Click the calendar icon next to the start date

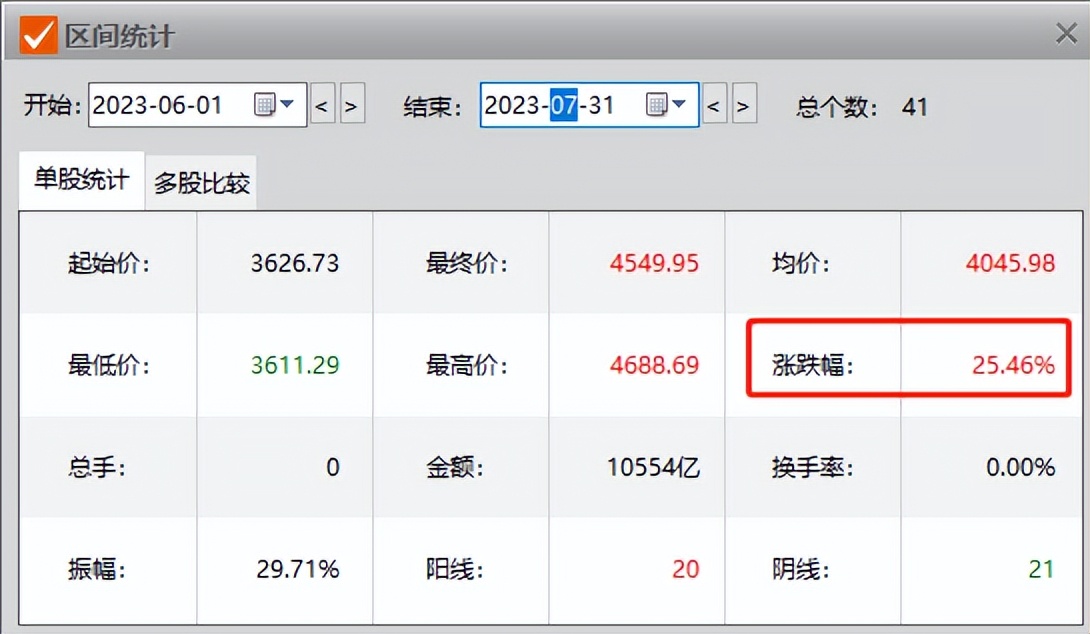point(262,105)
